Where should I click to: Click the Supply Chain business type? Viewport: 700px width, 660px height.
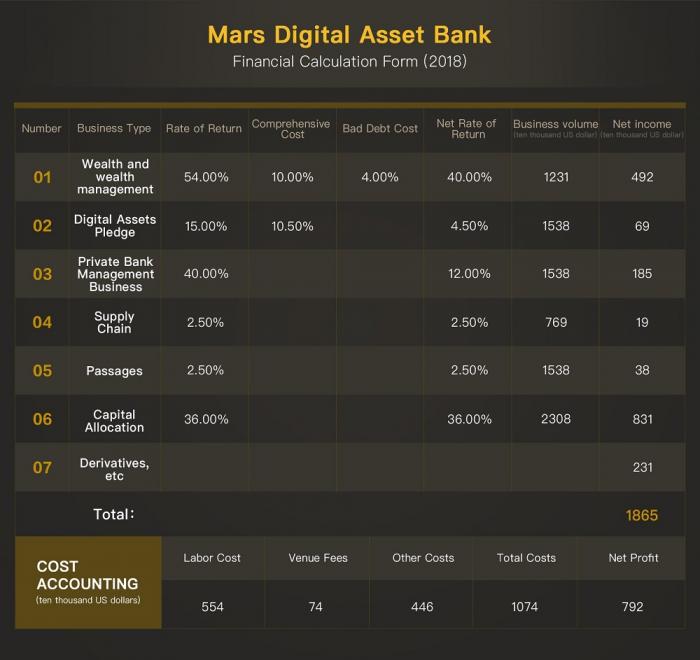(114, 323)
